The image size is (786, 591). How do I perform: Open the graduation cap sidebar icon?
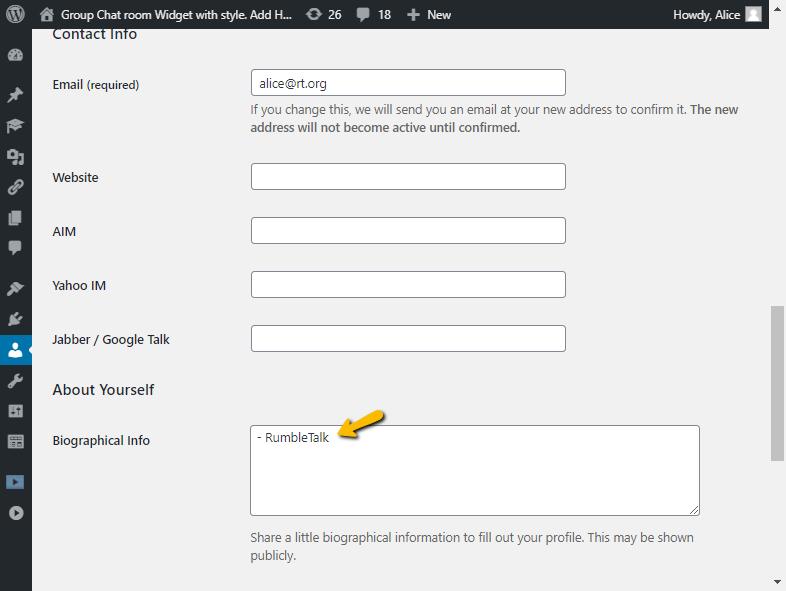pyautogui.click(x=16, y=125)
